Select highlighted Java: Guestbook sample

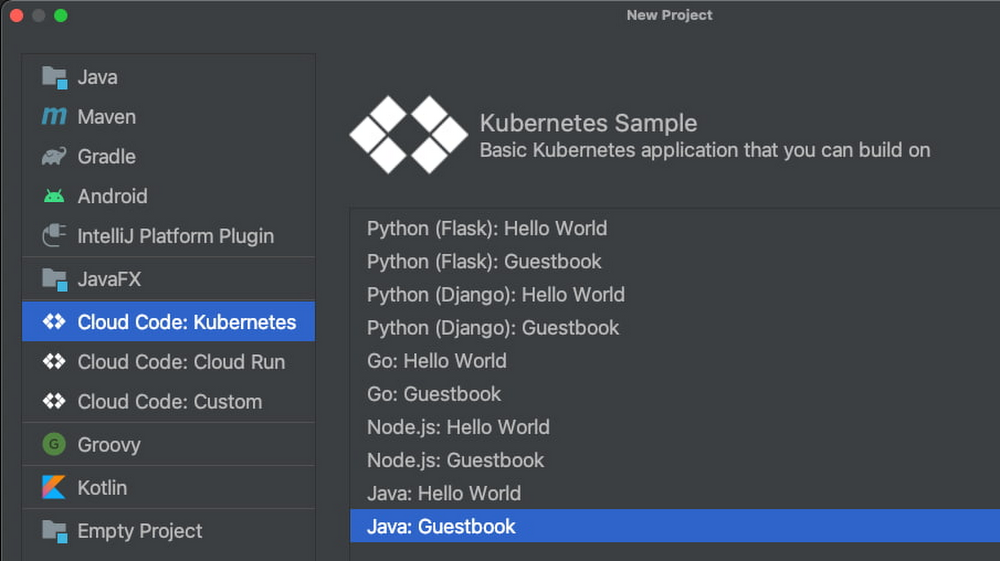point(675,526)
